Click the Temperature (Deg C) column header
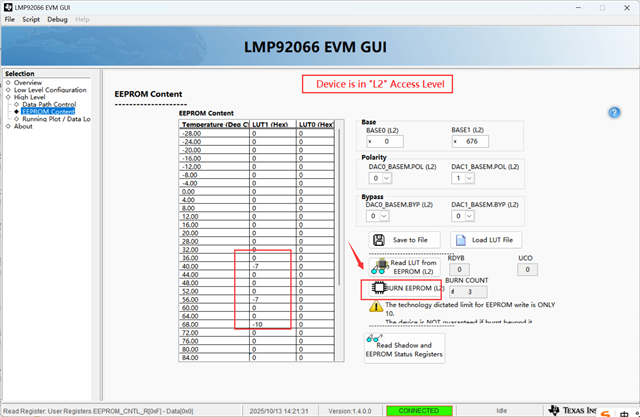 tap(215, 124)
